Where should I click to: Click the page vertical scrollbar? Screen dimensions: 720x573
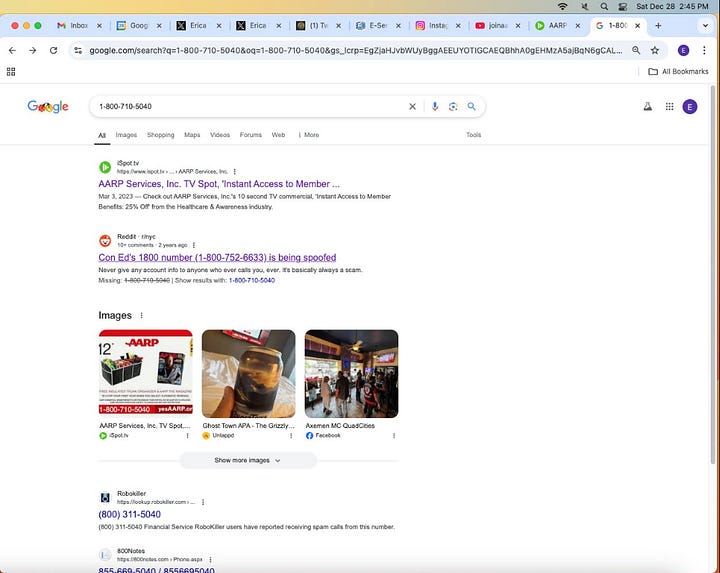coord(713,275)
